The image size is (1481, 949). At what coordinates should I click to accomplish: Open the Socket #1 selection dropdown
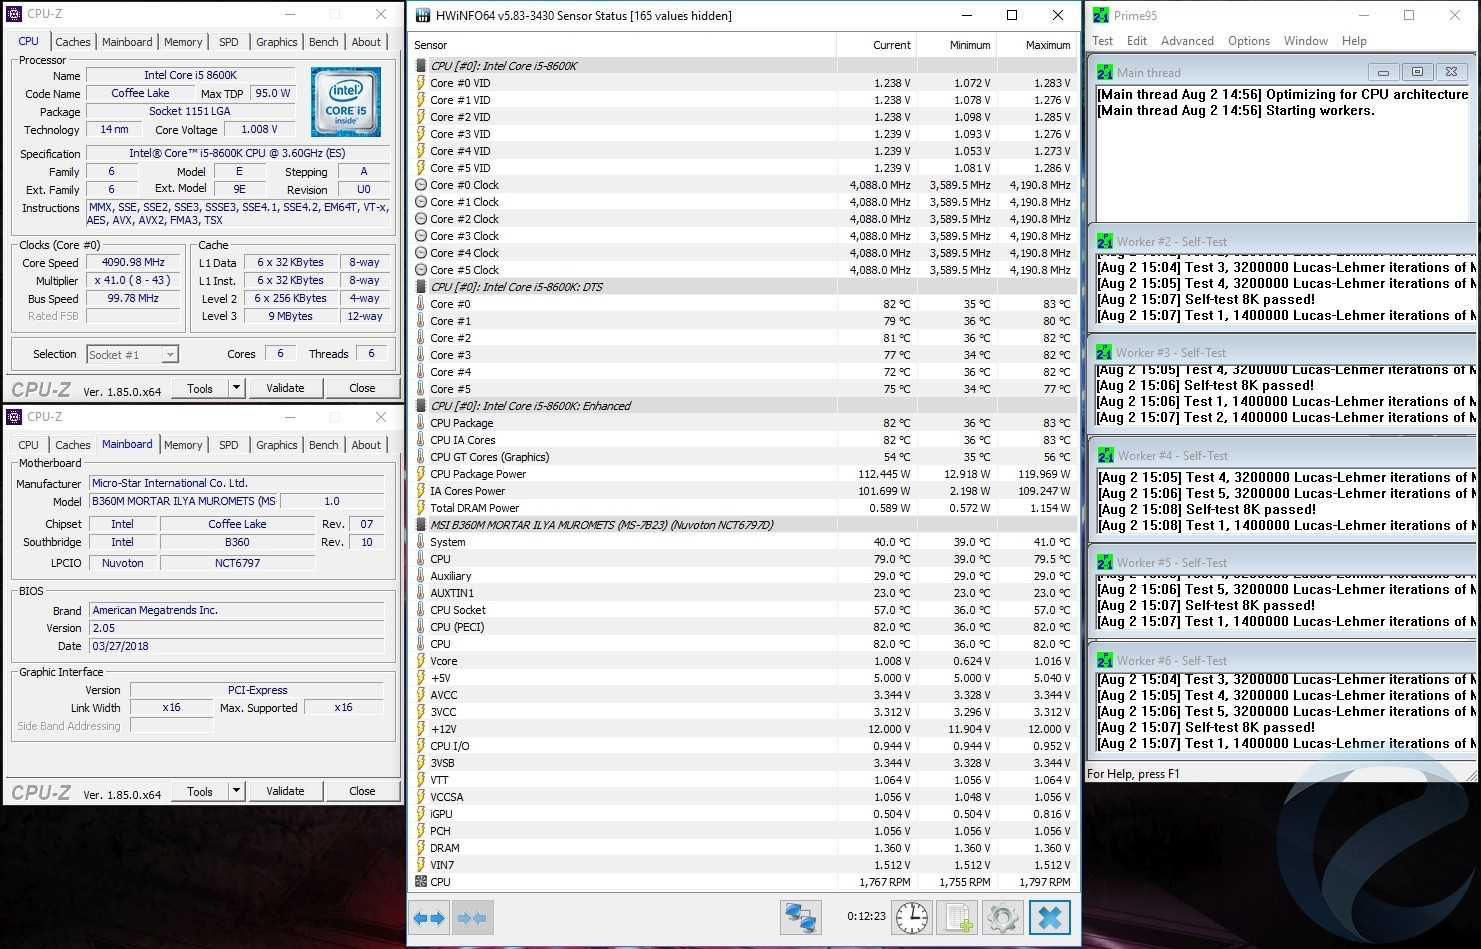[170, 354]
